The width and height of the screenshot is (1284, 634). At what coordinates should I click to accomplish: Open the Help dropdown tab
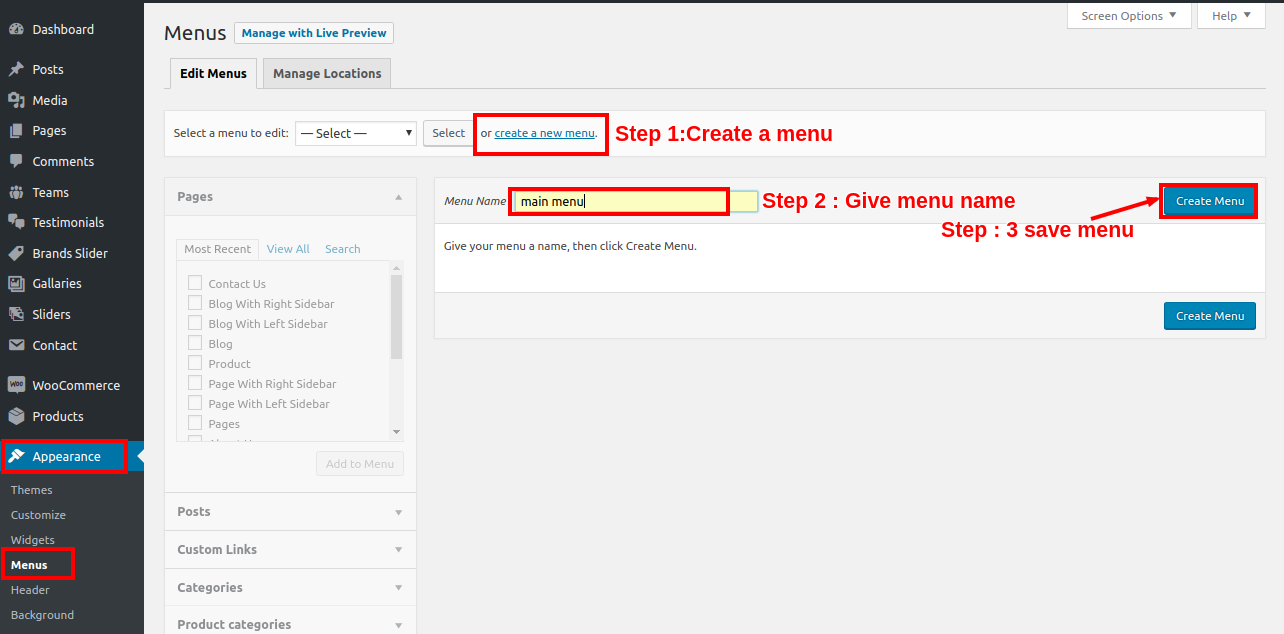point(1231,16)
